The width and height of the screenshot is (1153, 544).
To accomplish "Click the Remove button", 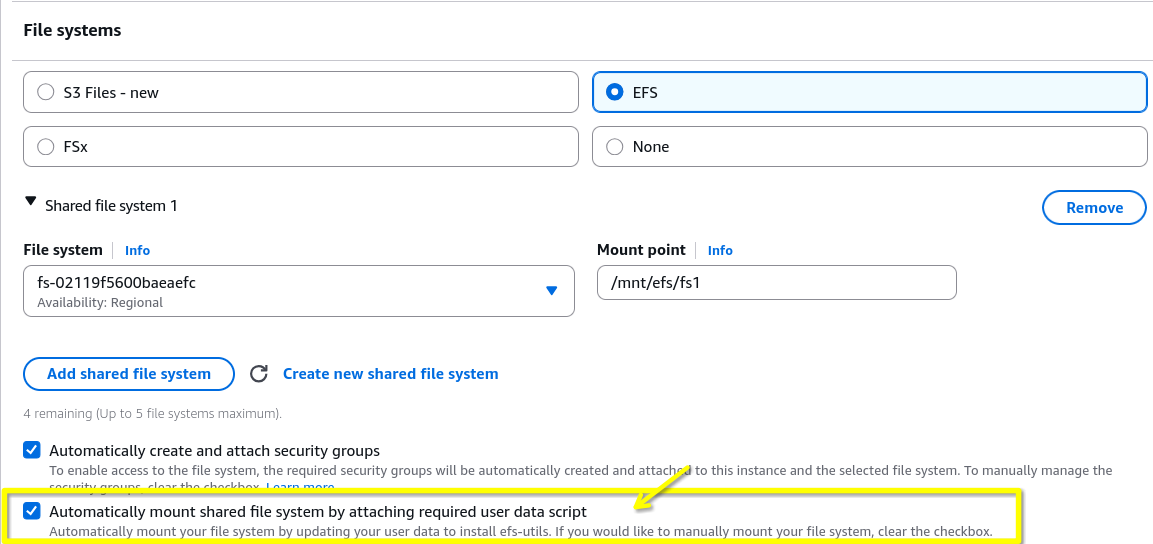I will (x=1094, y=207).
